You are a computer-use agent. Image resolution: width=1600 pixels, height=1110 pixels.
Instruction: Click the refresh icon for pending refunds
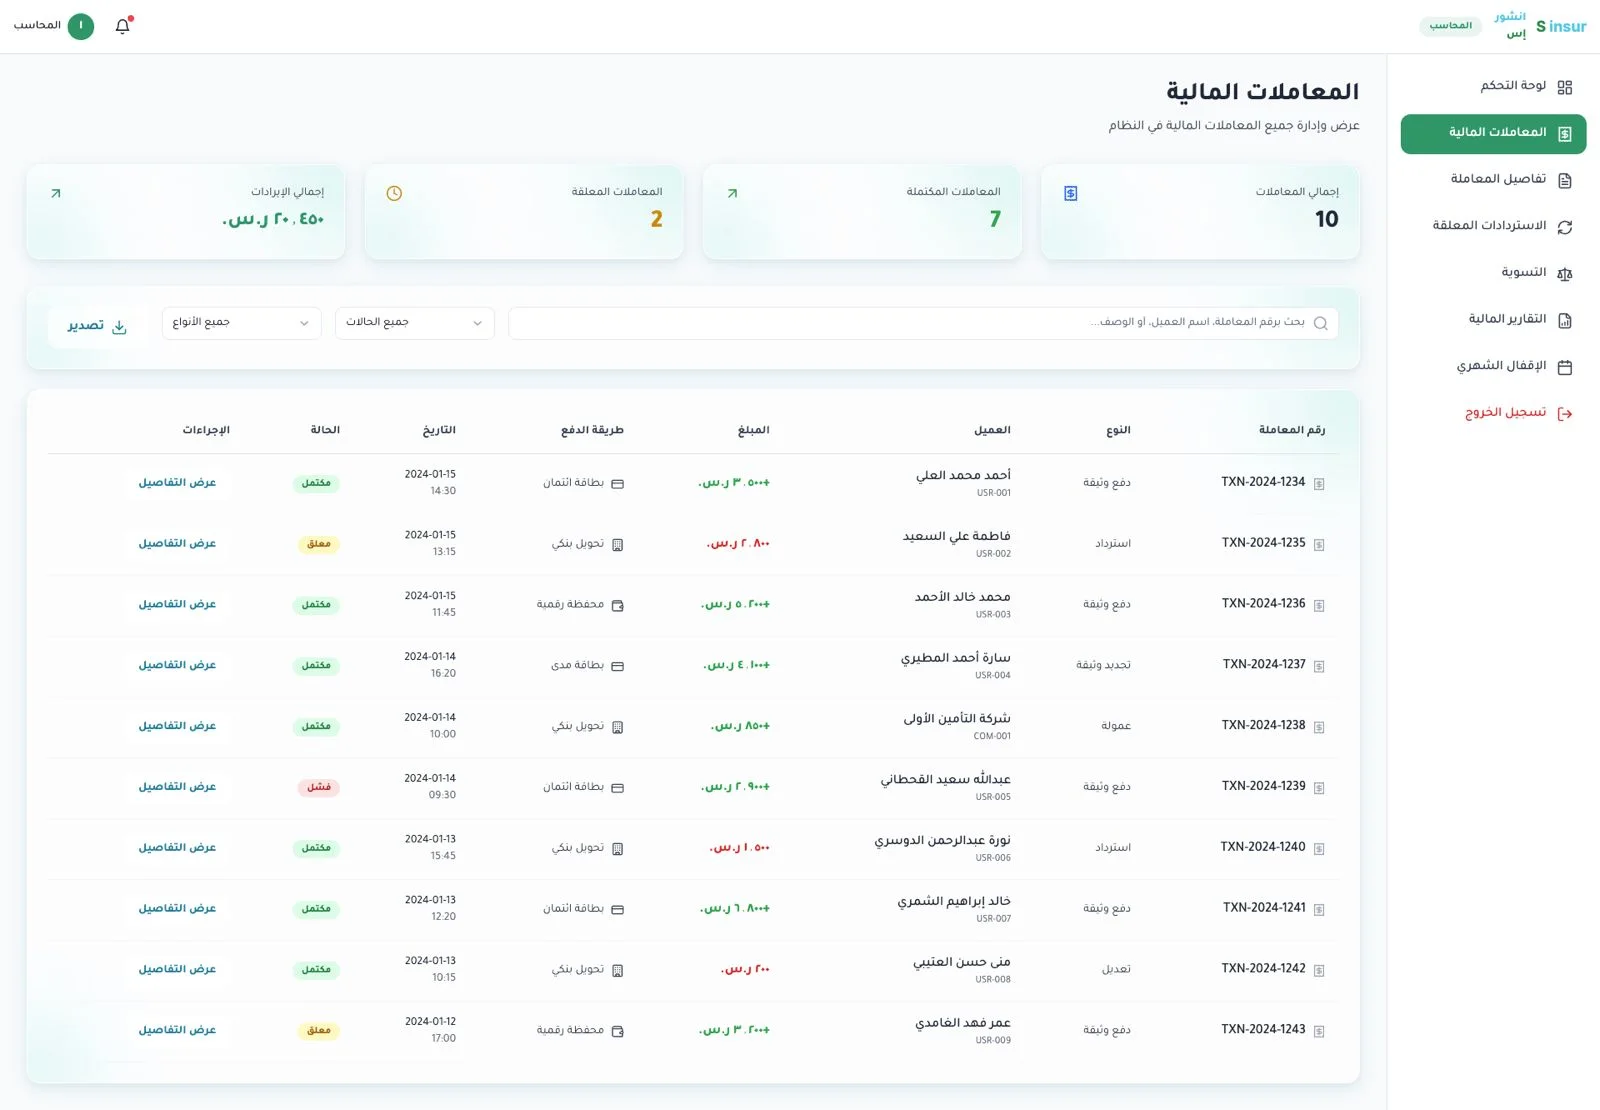(1565, 227)
